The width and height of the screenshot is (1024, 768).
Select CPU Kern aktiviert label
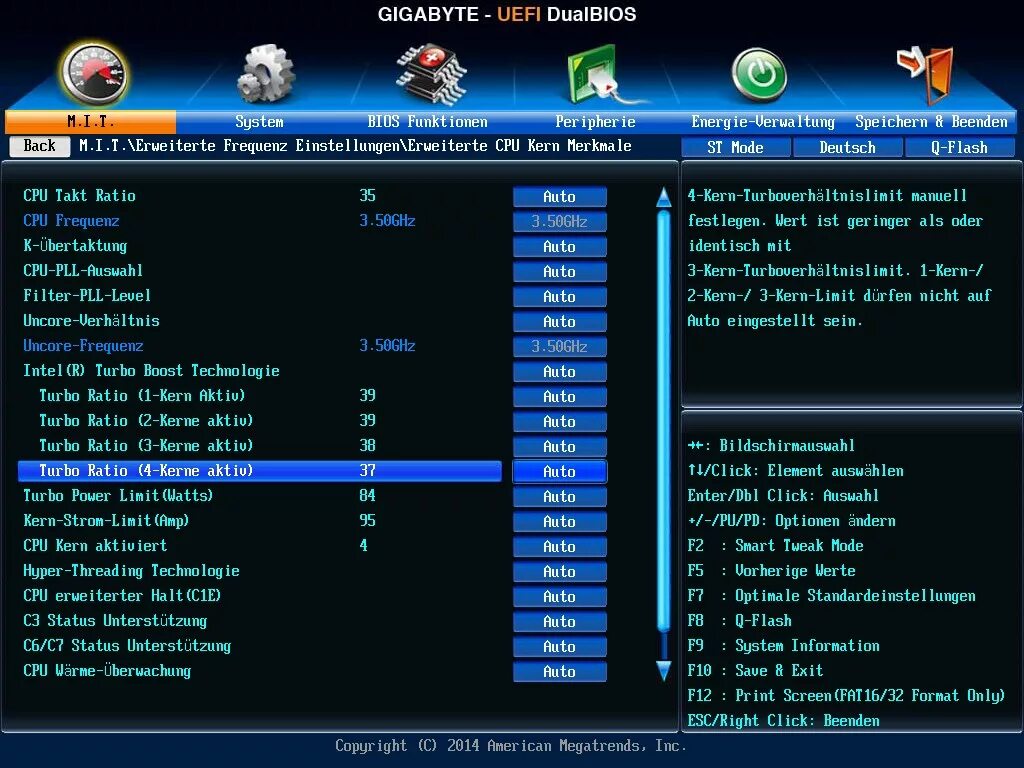pyautogui.click(x=95, y=545)
